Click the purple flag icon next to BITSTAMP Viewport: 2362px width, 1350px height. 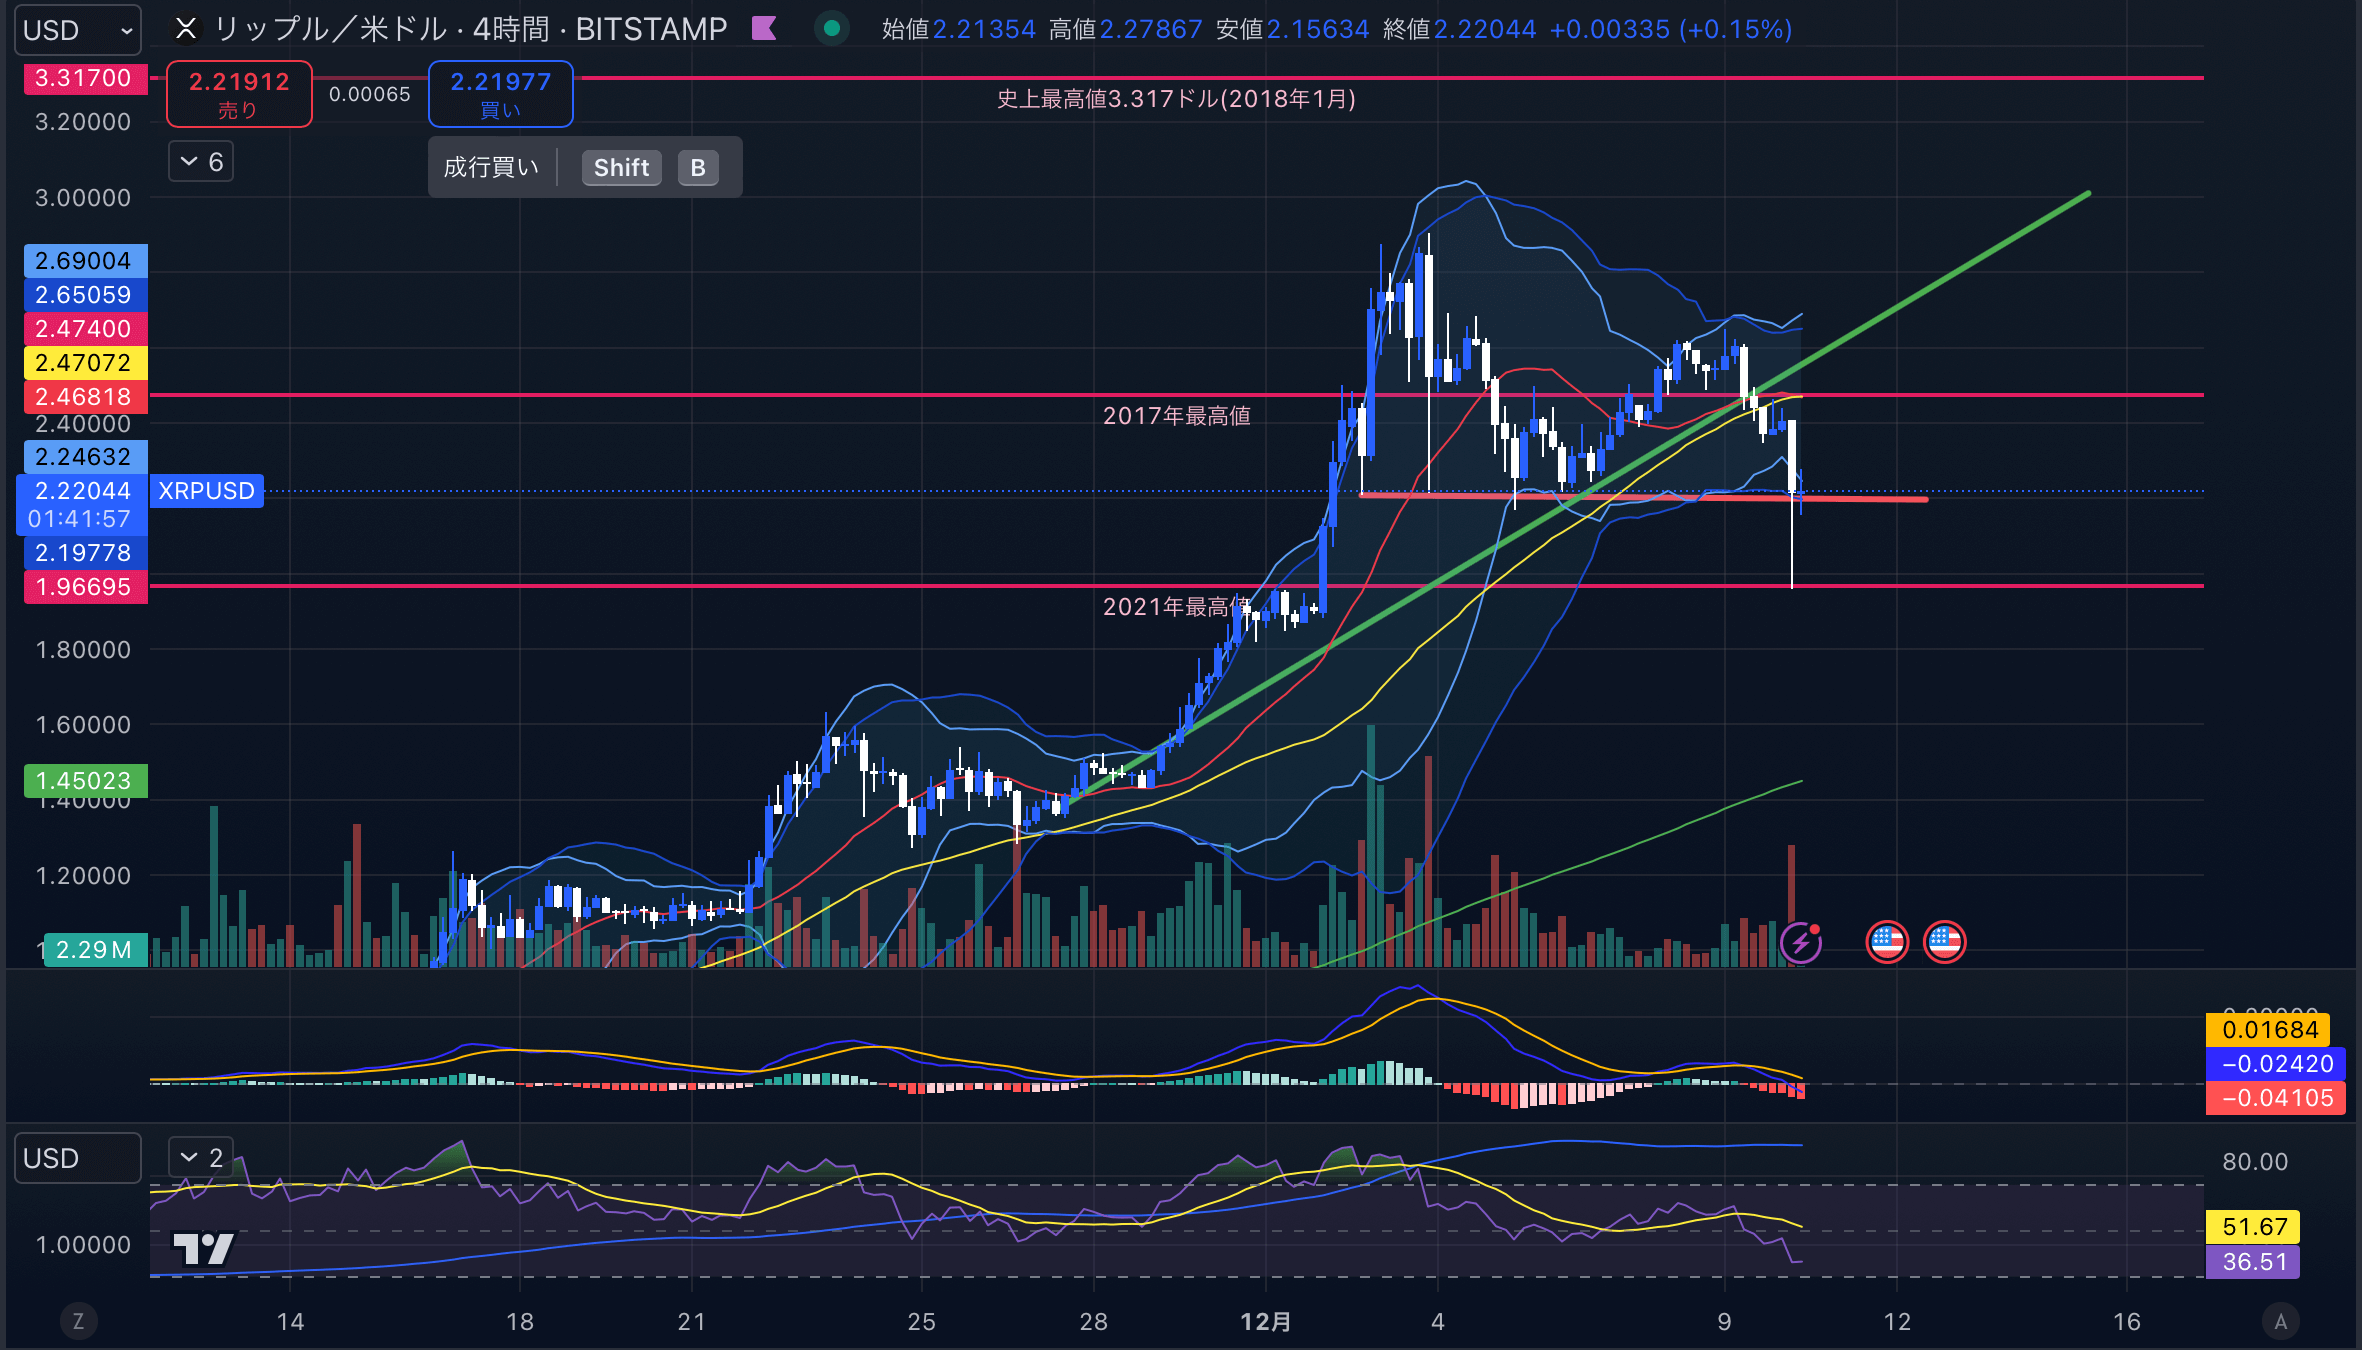764,29
